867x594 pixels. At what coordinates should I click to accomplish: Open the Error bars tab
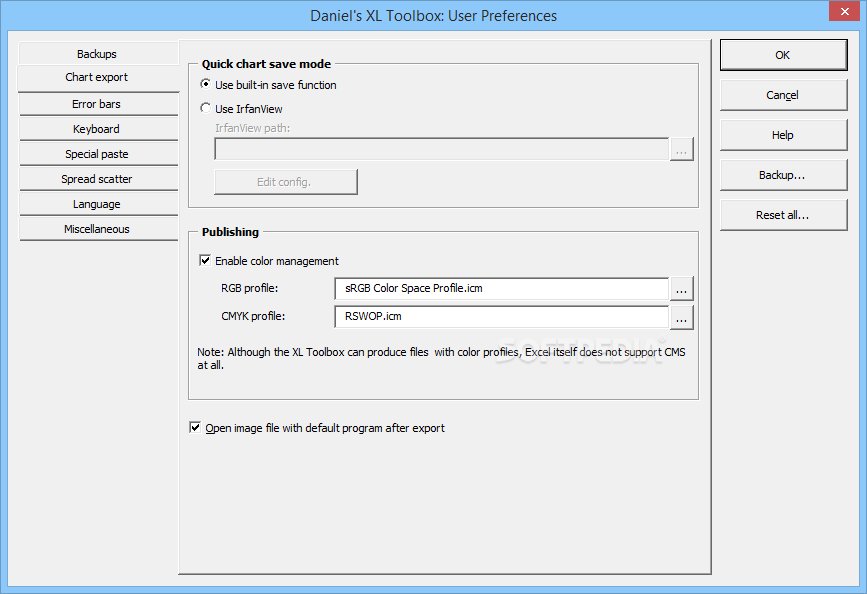(98, 104)
